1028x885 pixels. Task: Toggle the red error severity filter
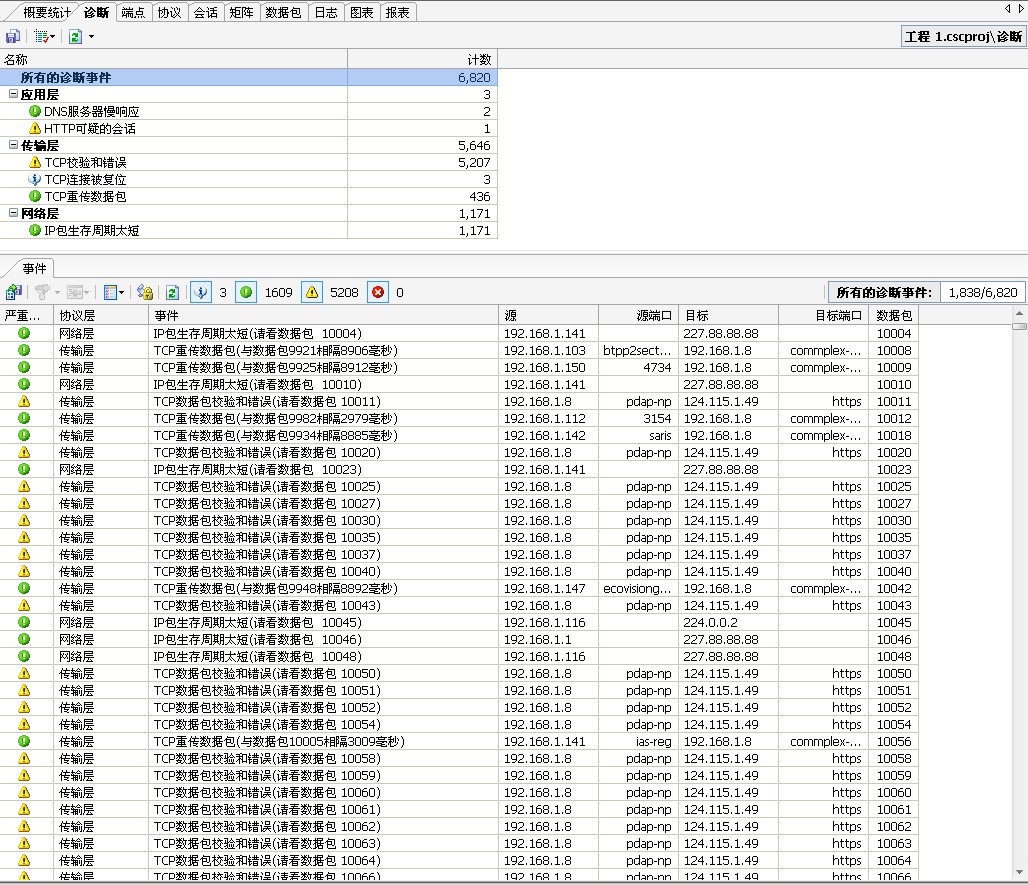click(378, 292)
